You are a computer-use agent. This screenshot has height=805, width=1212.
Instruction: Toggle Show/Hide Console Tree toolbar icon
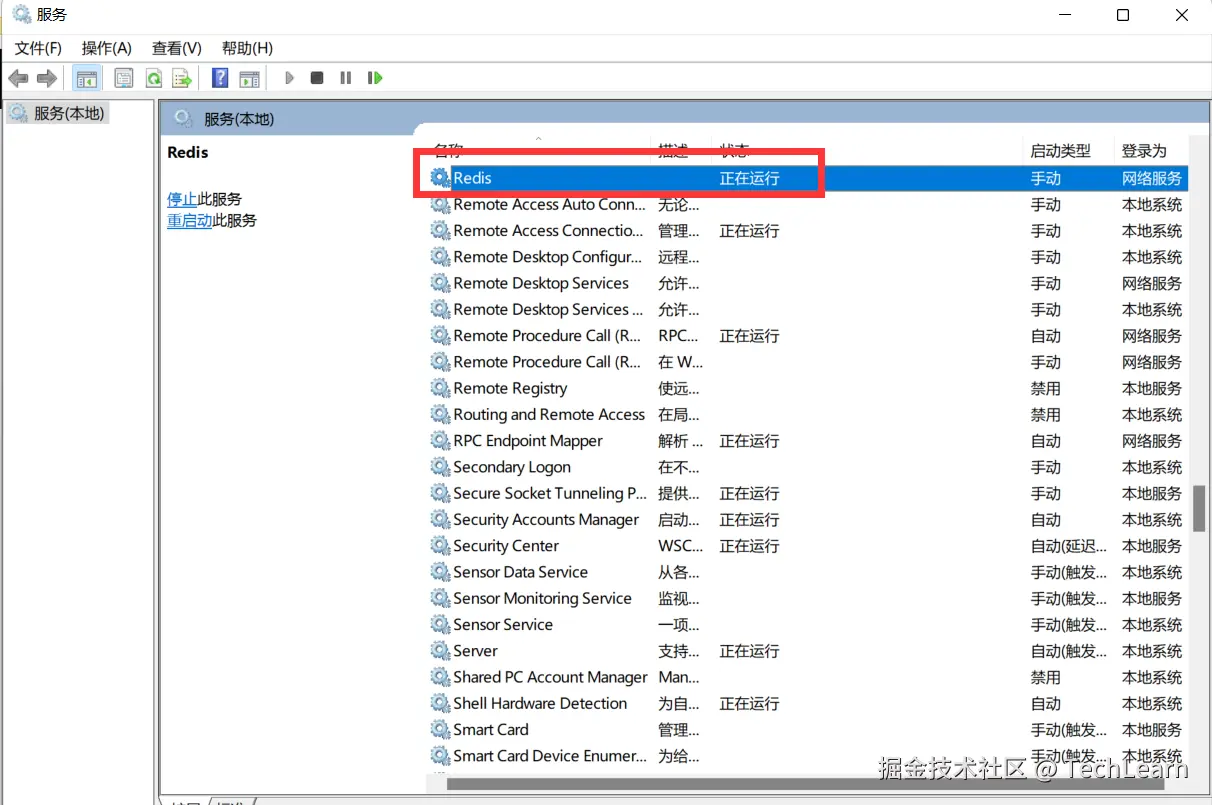[x=87, y=78]
